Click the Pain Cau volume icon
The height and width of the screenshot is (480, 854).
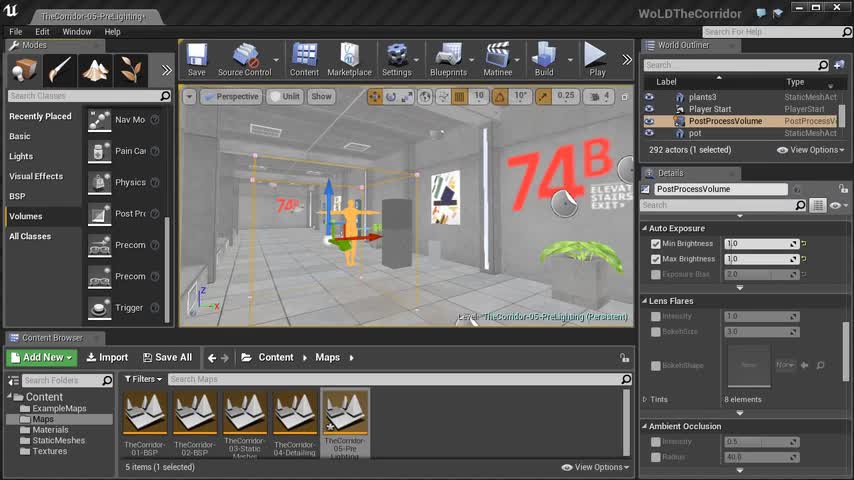click(x=100, y=151)
